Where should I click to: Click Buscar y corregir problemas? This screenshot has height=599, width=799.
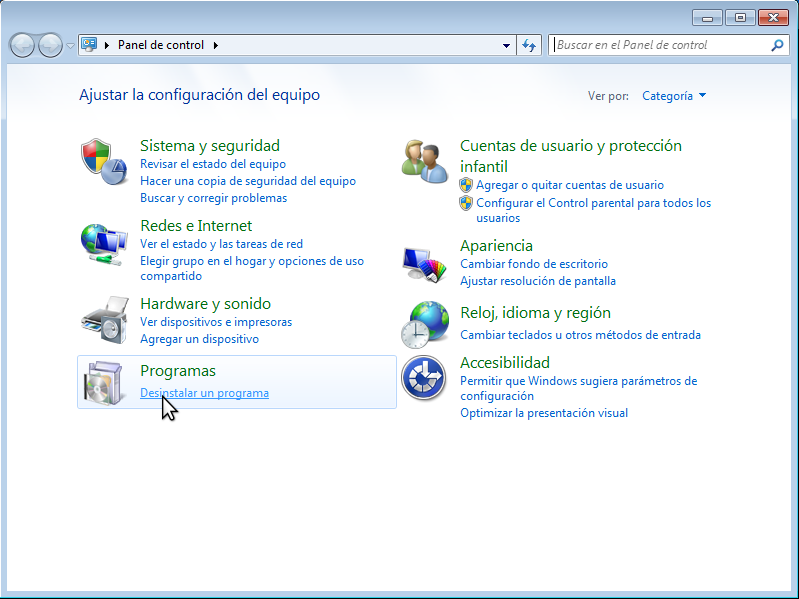tap(214, 198)
